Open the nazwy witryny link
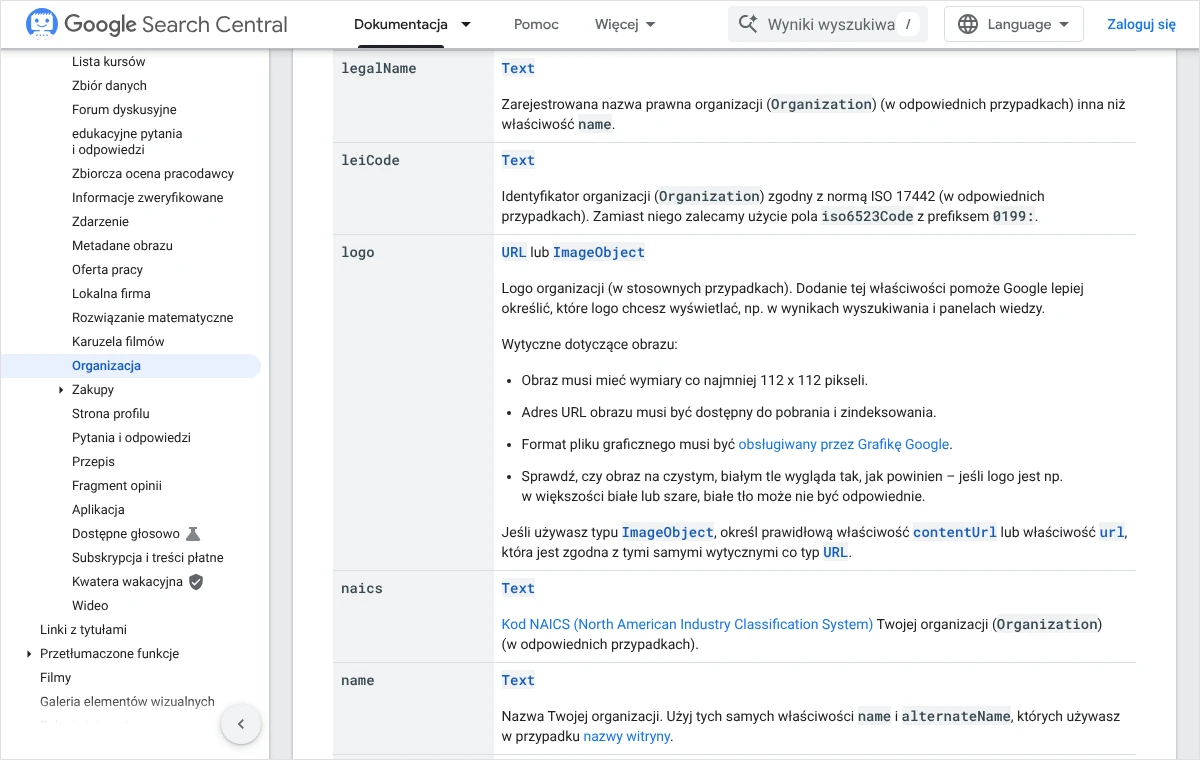1200x760 pixels. [x=627, y=736]
